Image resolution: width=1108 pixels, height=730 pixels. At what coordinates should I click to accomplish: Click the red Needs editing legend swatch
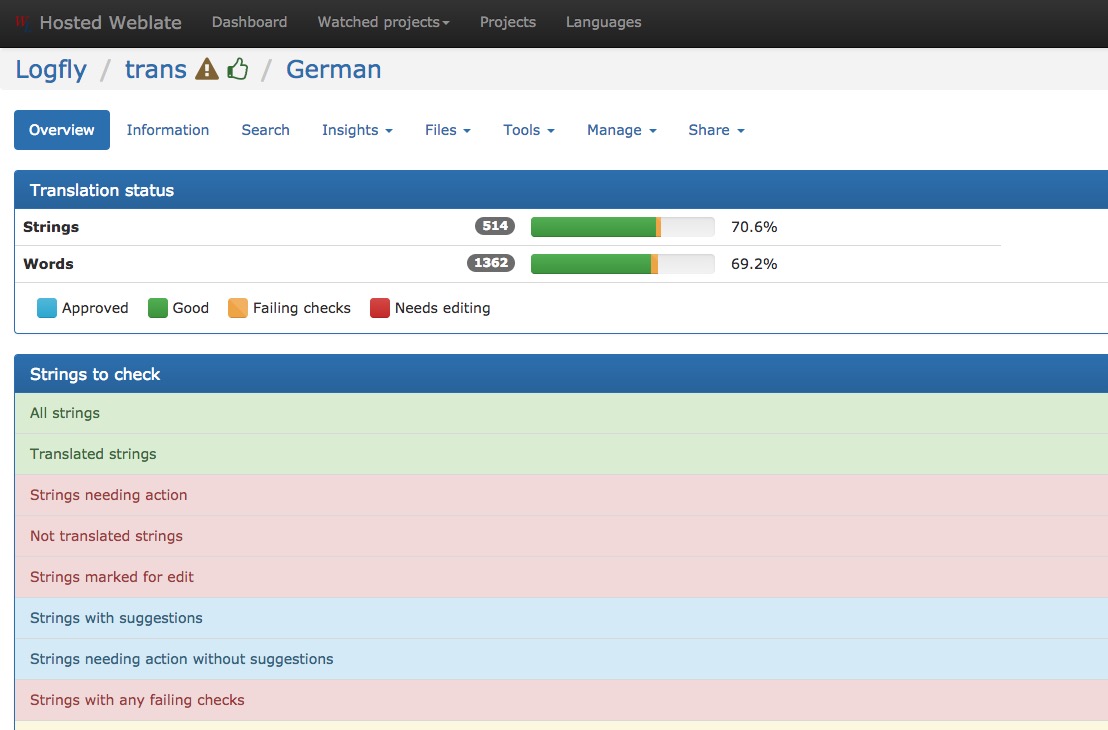[379, 308]
